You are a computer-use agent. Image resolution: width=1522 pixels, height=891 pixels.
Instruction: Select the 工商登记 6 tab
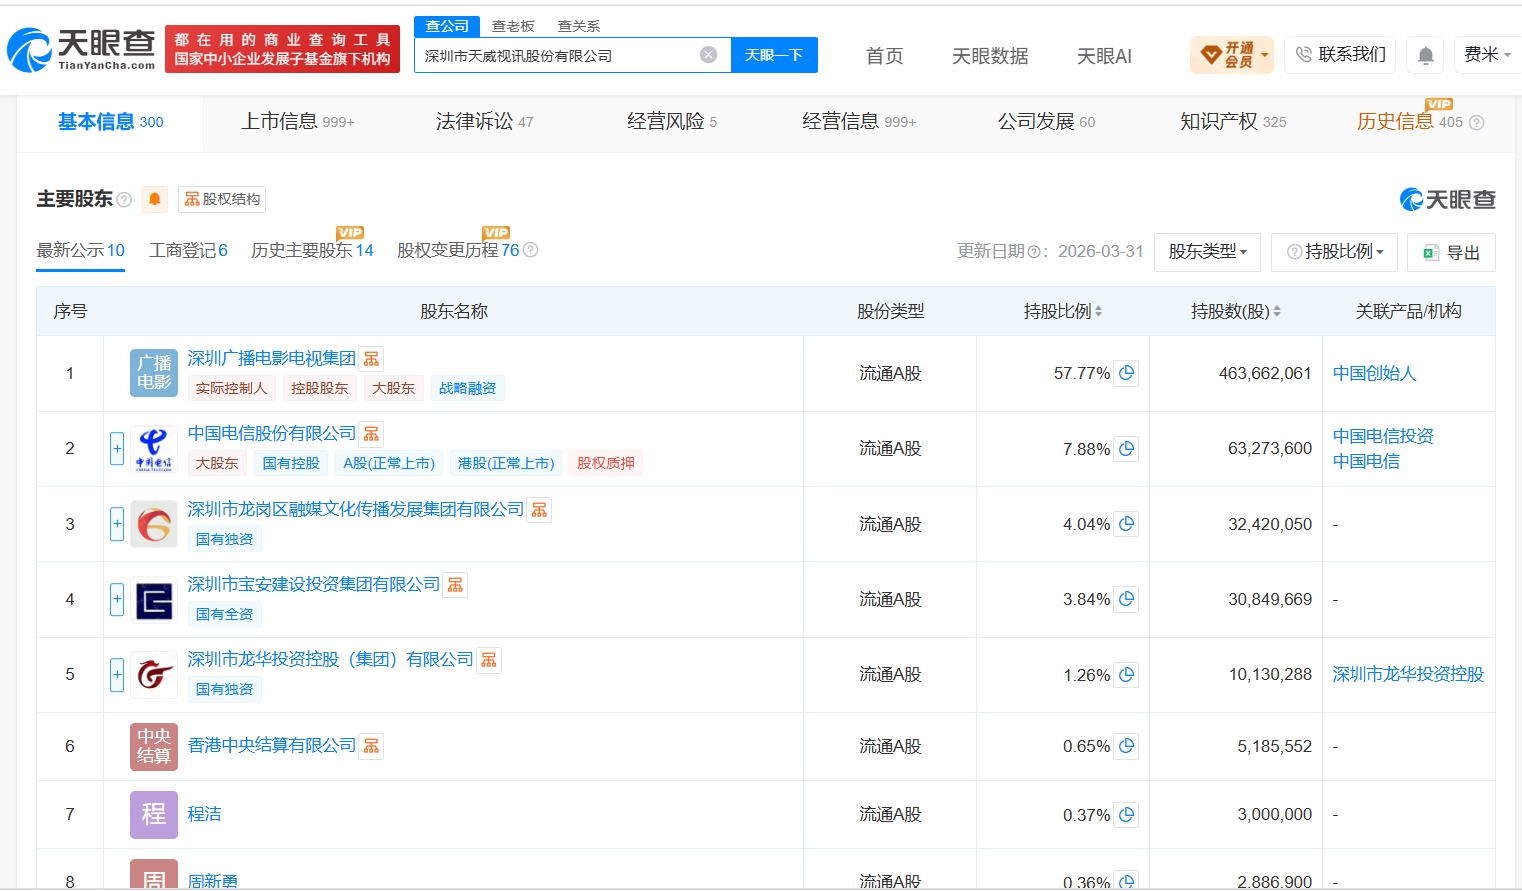(188, 250)
